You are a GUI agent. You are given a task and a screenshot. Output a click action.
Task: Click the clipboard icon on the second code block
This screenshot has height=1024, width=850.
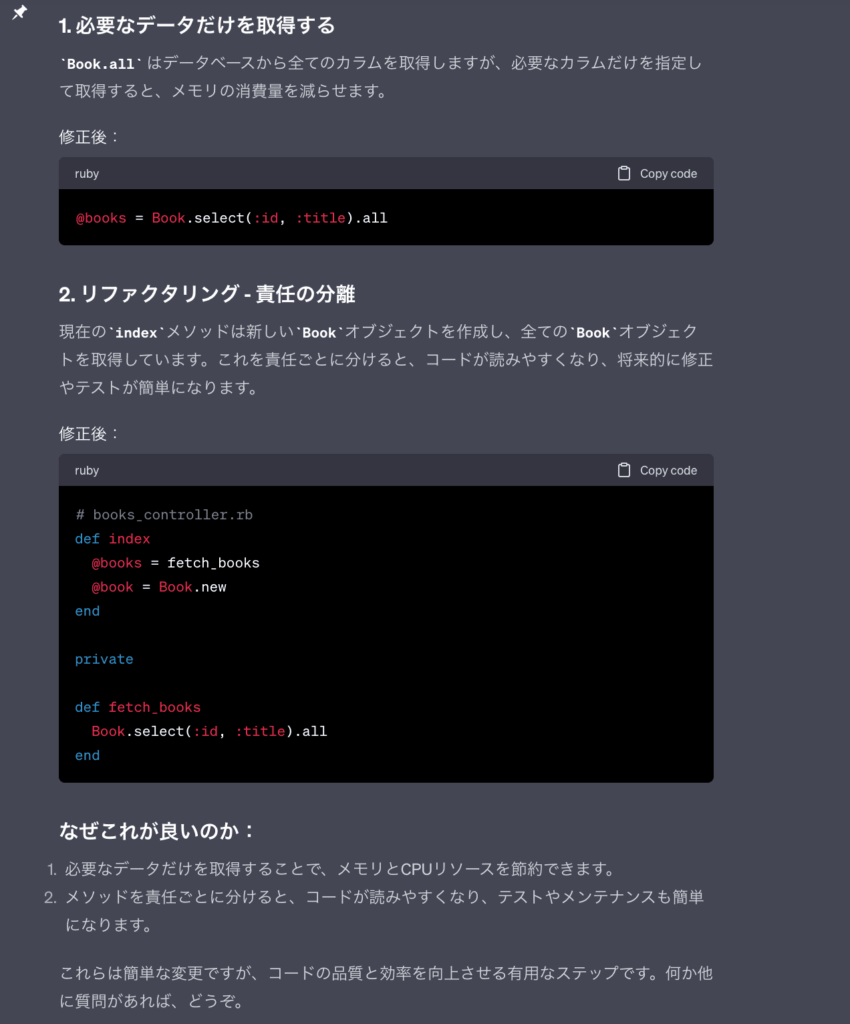[x=622, y=470]
